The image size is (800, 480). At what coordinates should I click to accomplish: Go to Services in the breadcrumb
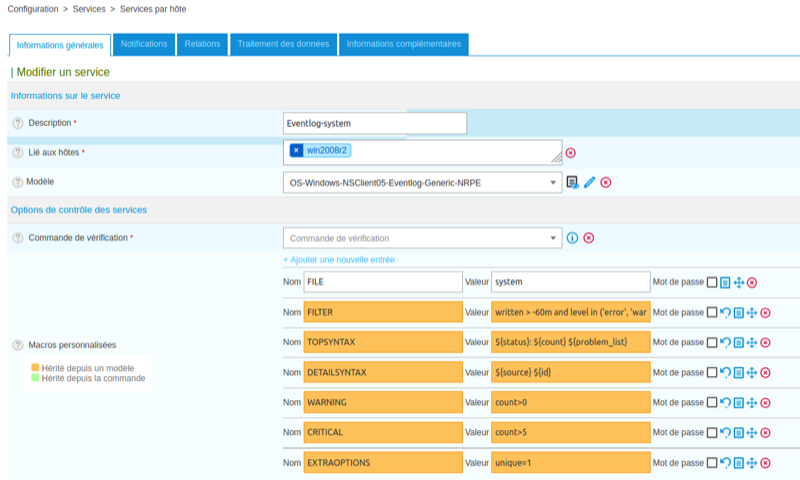(x=89, y=9)
